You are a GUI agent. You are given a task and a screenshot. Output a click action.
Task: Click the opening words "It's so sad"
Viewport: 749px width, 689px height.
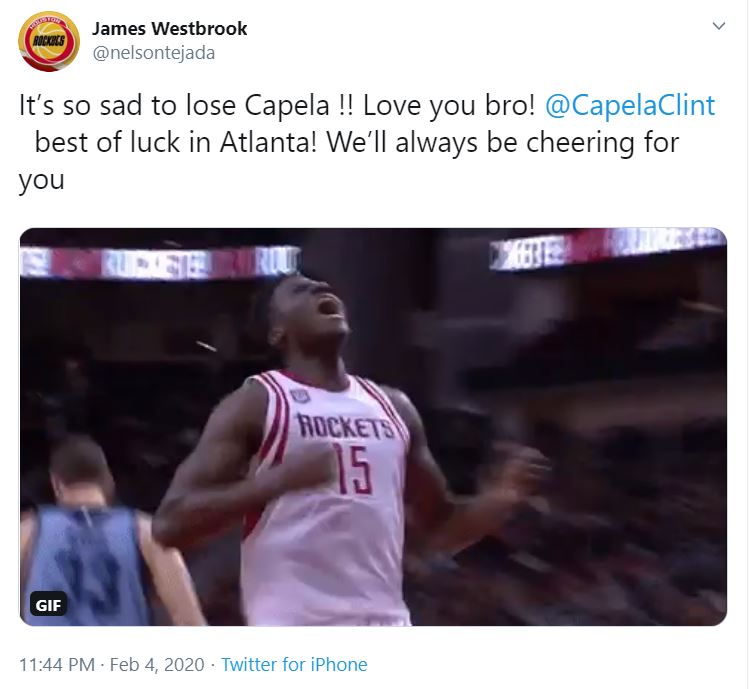pyautogui.click(x=82, y=105)
